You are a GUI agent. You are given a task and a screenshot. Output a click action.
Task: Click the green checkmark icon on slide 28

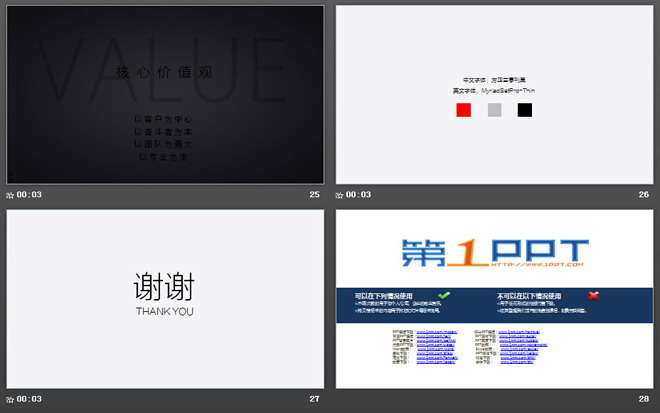click(444, 296)
